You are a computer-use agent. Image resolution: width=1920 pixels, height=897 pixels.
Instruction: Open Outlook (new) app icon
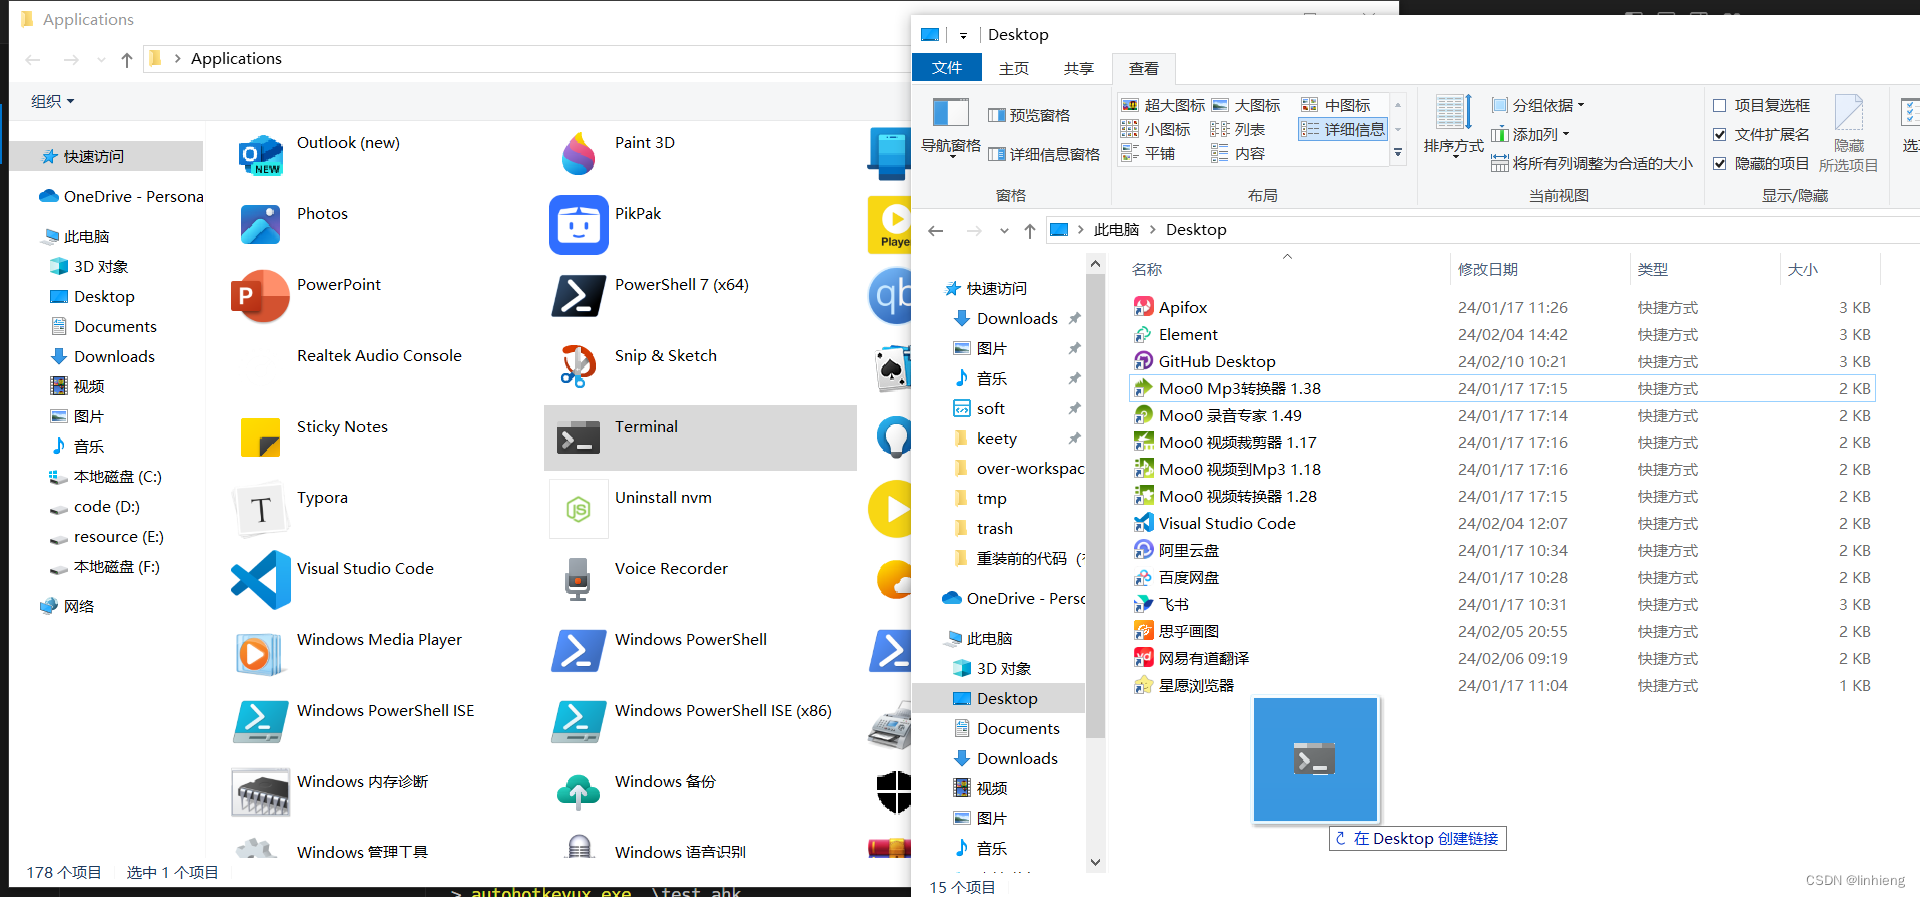tap(261, 155)
